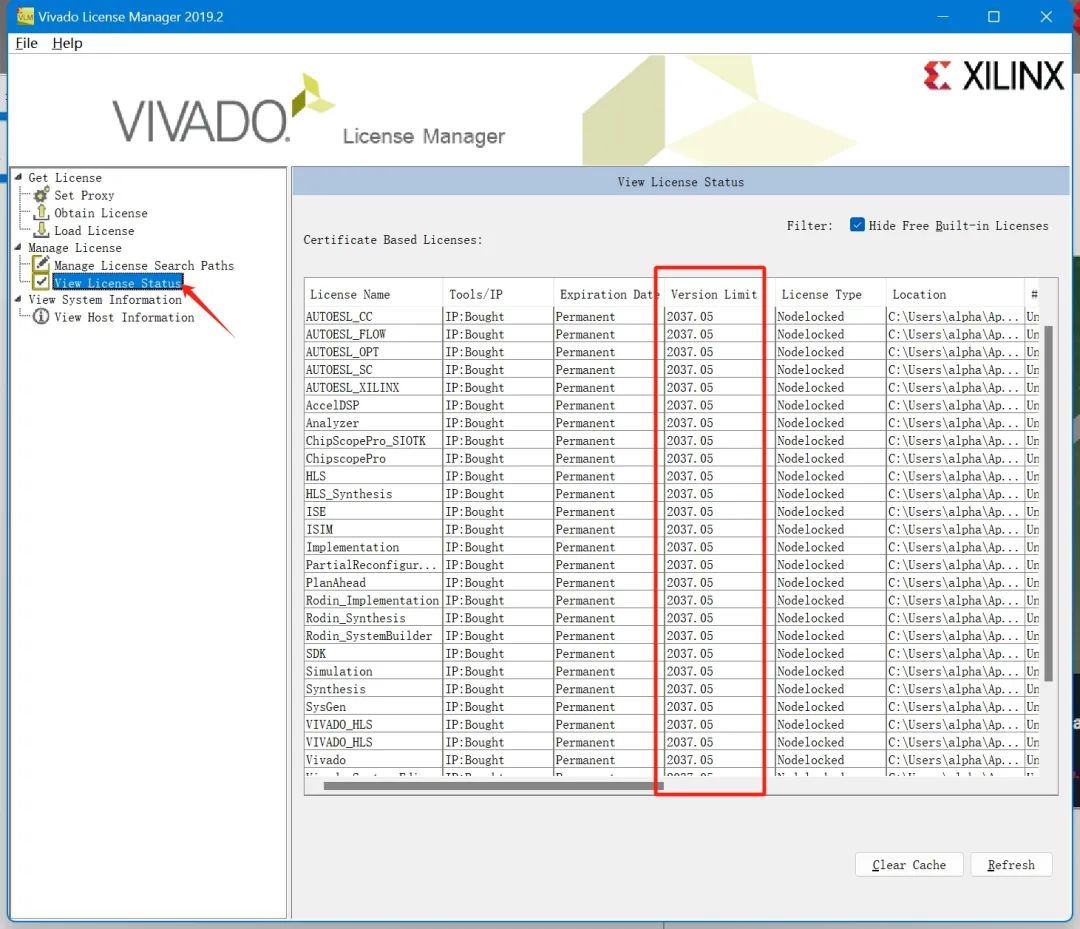The height and width of the screenshot is (929, 1080).
Task: Maximize the Vivado License Manager window
Action: [993, 17]
